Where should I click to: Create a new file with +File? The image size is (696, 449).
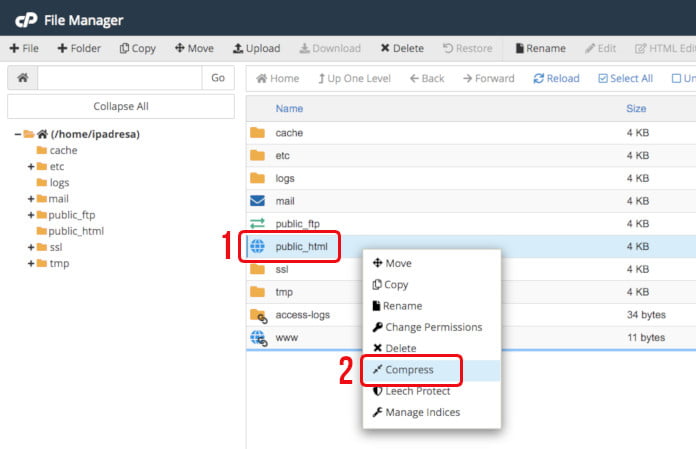click(24, 48)
